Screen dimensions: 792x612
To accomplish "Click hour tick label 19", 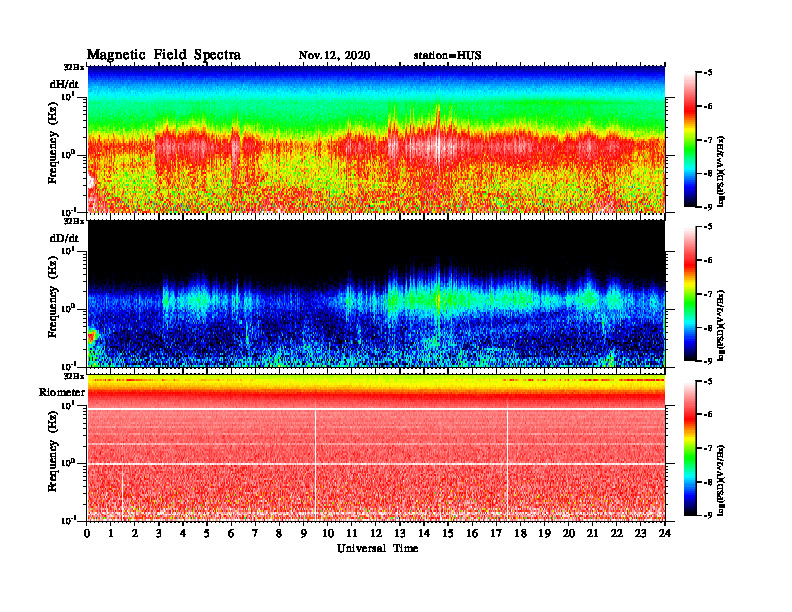I will pyautogui.click(x=544, y=533).
